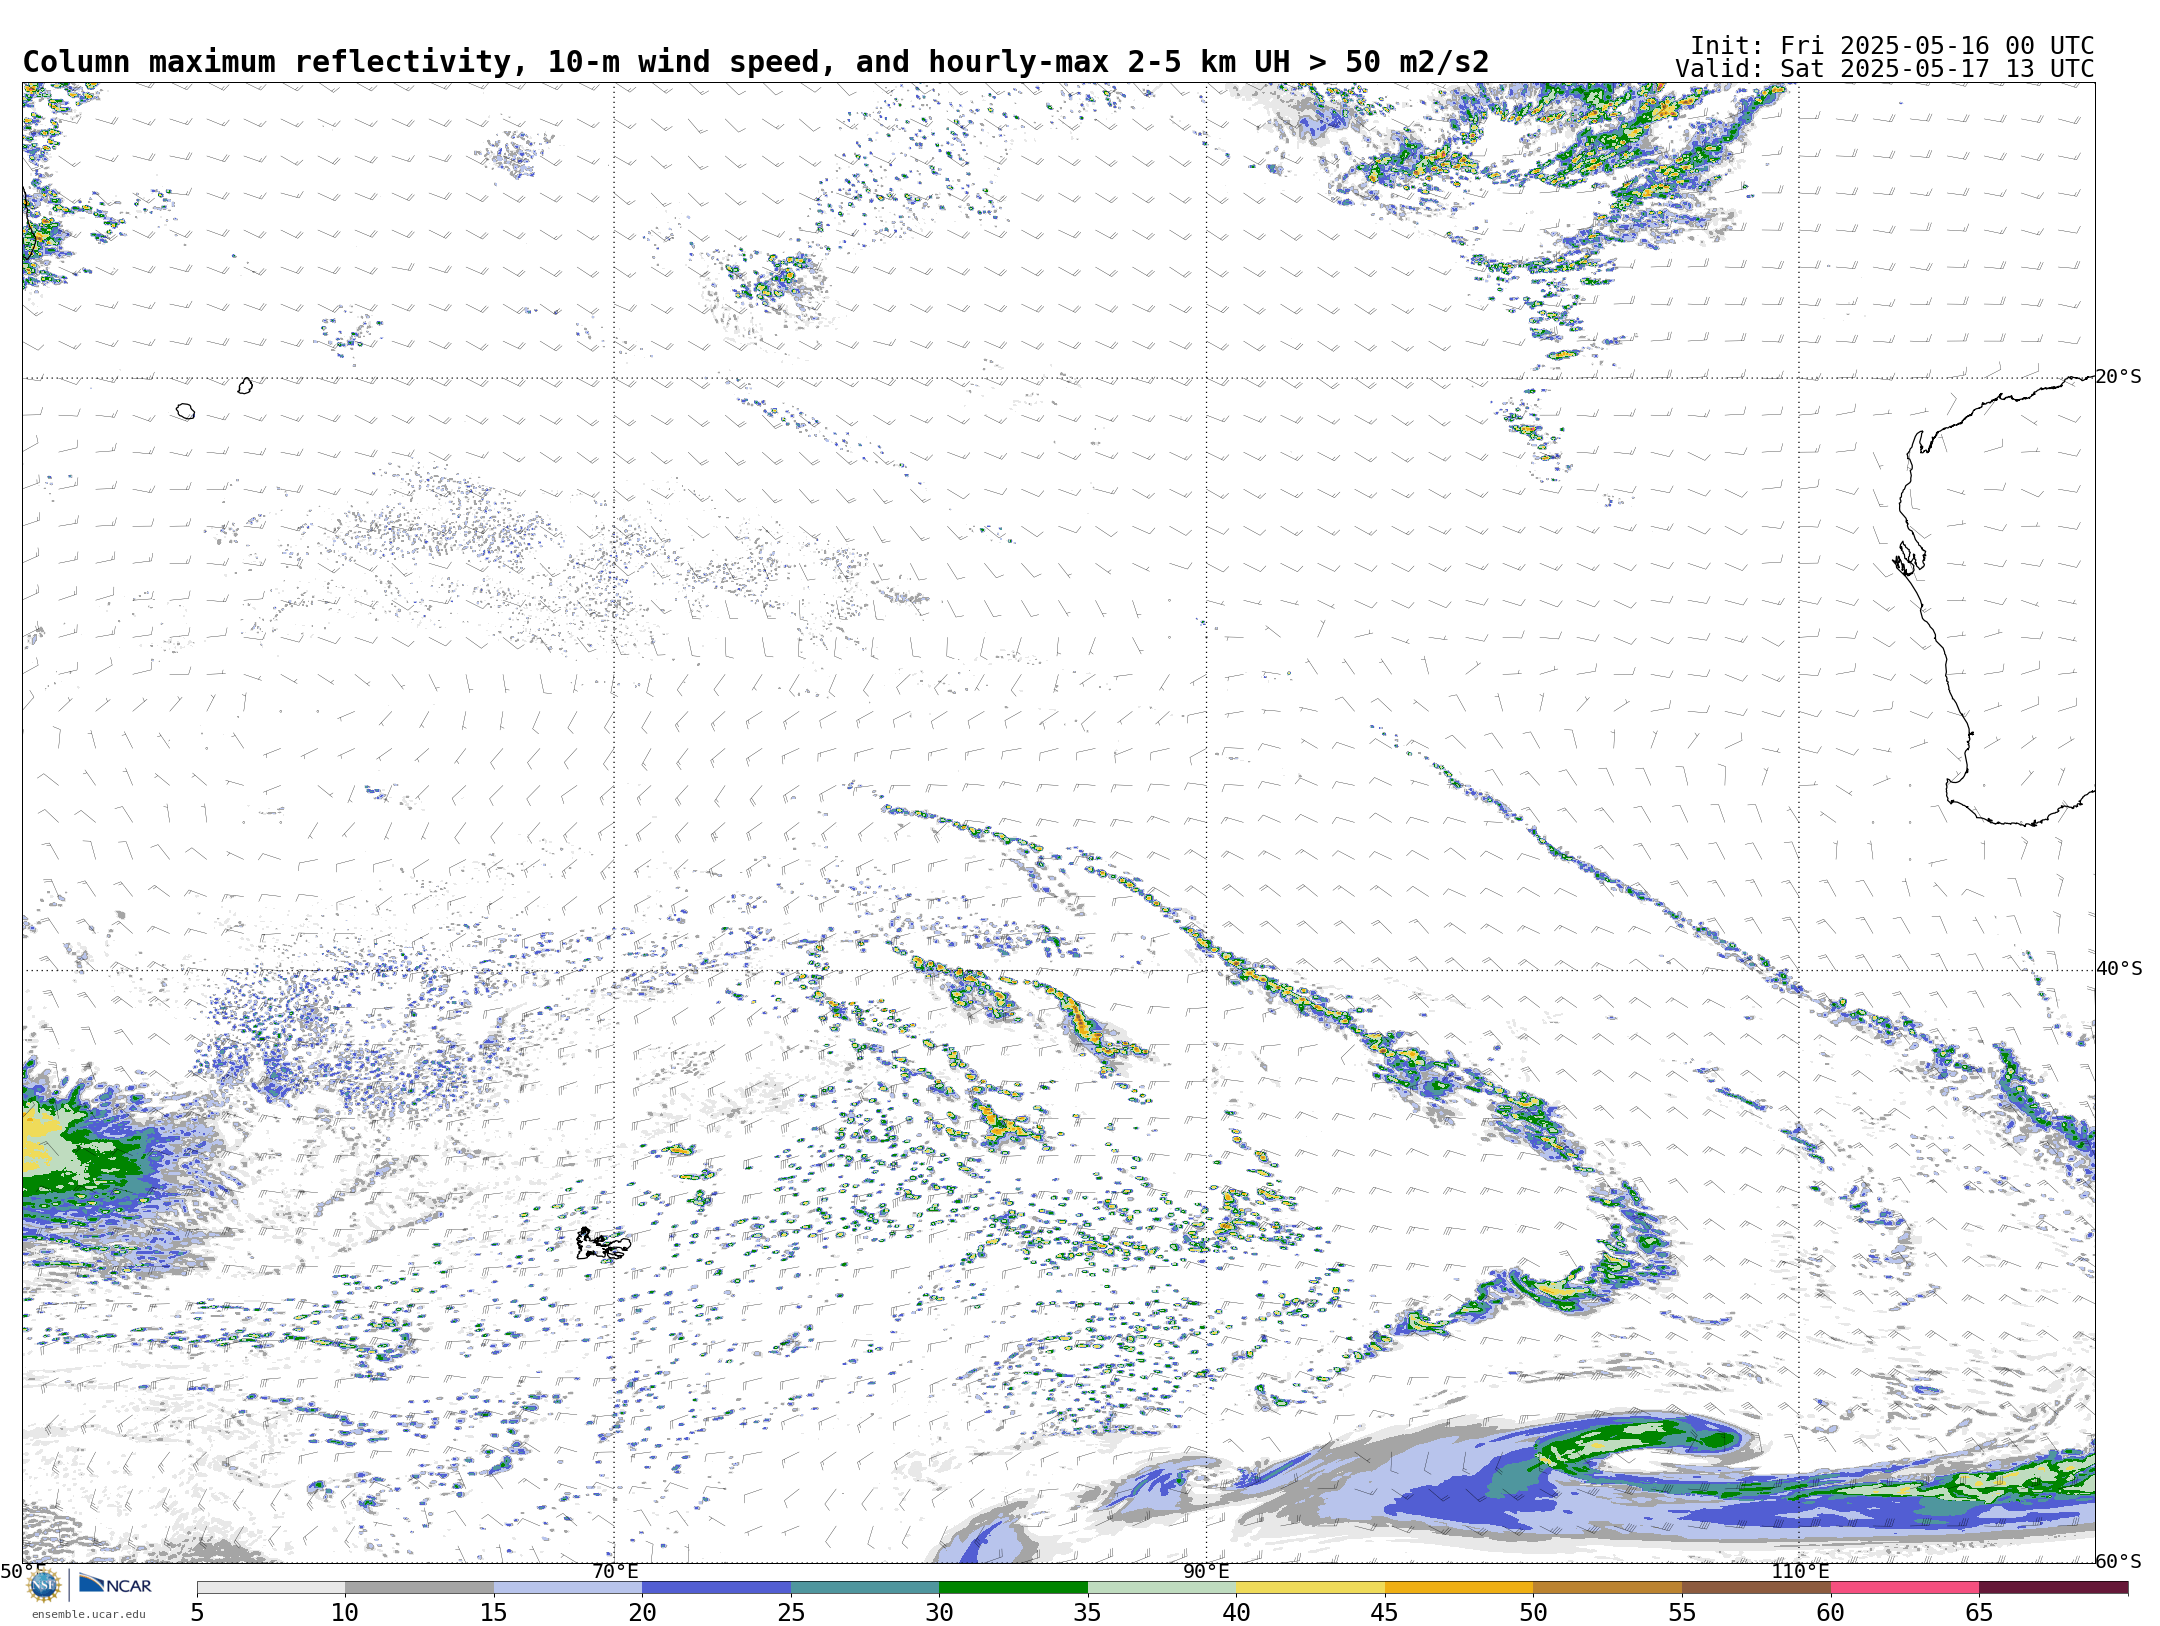Click the colorbar value label 60

(x=1830, y=1612)
